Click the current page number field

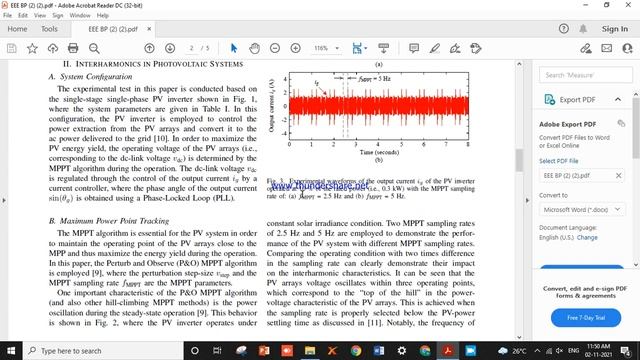tap(191, 48)
